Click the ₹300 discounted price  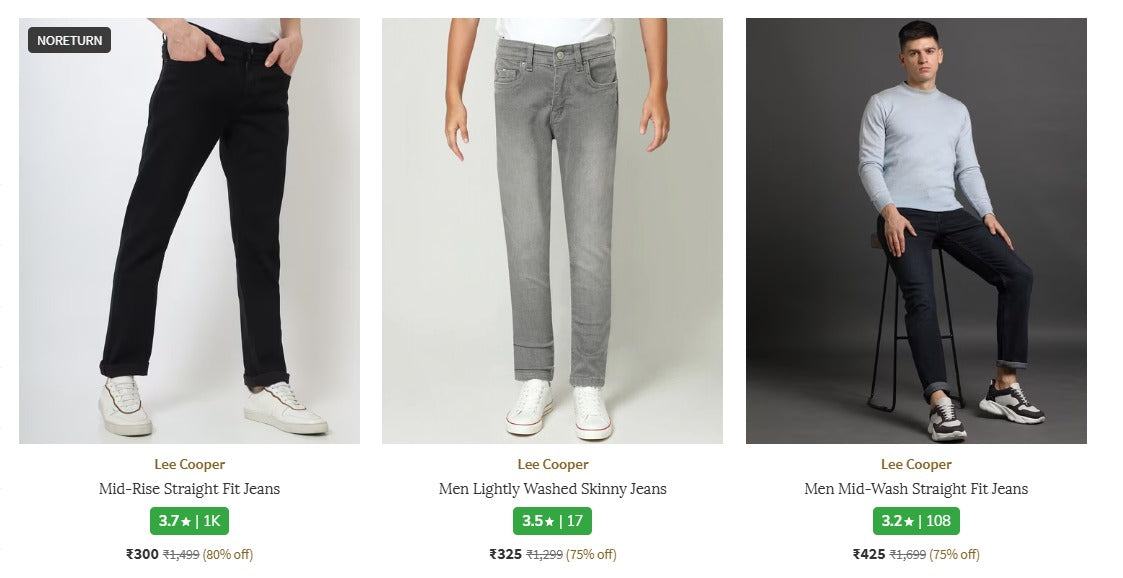coord(142,554)
